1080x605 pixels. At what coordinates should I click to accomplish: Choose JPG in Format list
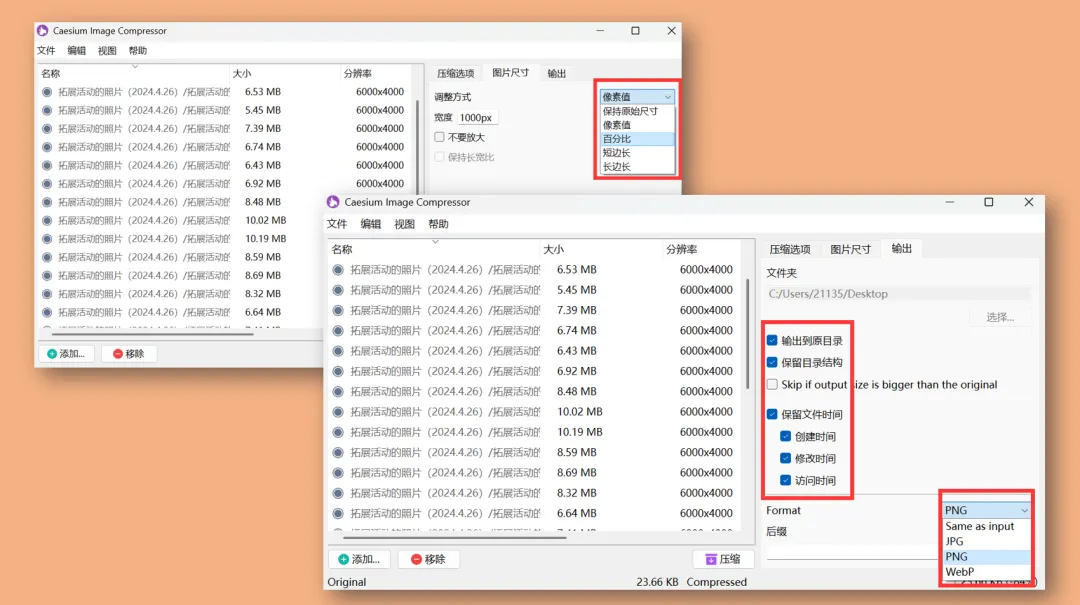[986, 541]
